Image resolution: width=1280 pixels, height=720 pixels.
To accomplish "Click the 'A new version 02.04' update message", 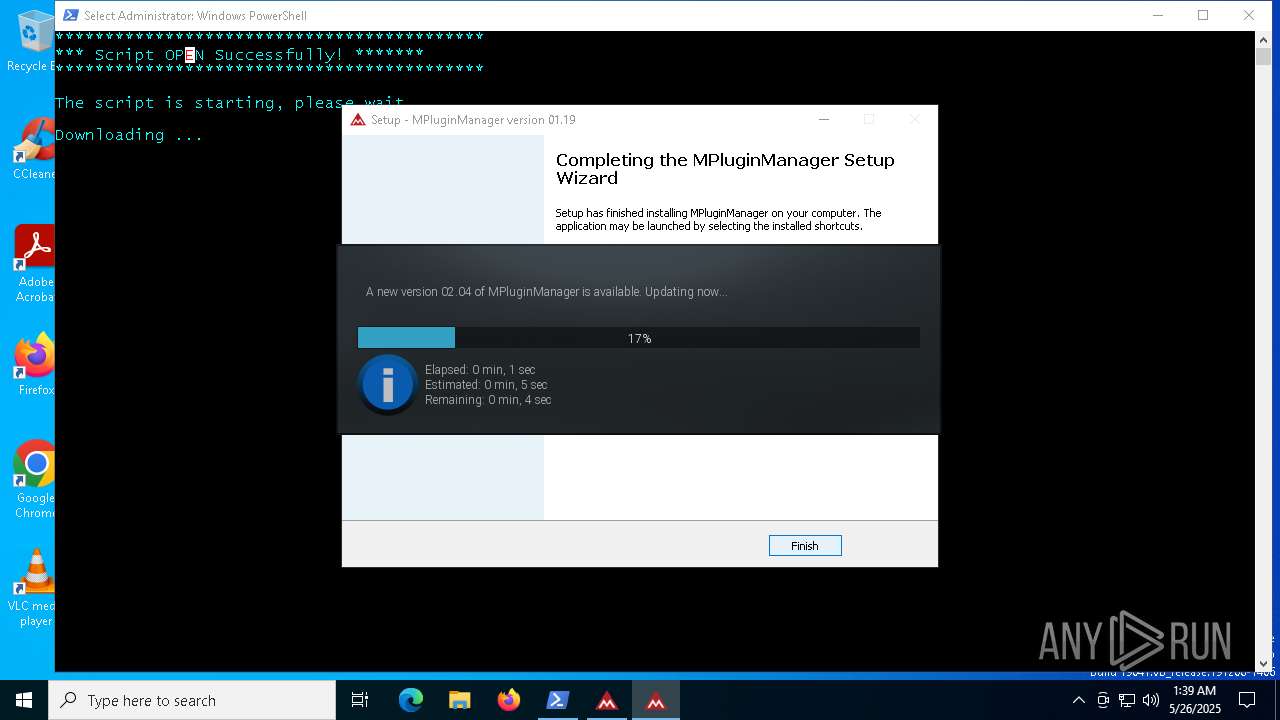I will coord(546,292).
